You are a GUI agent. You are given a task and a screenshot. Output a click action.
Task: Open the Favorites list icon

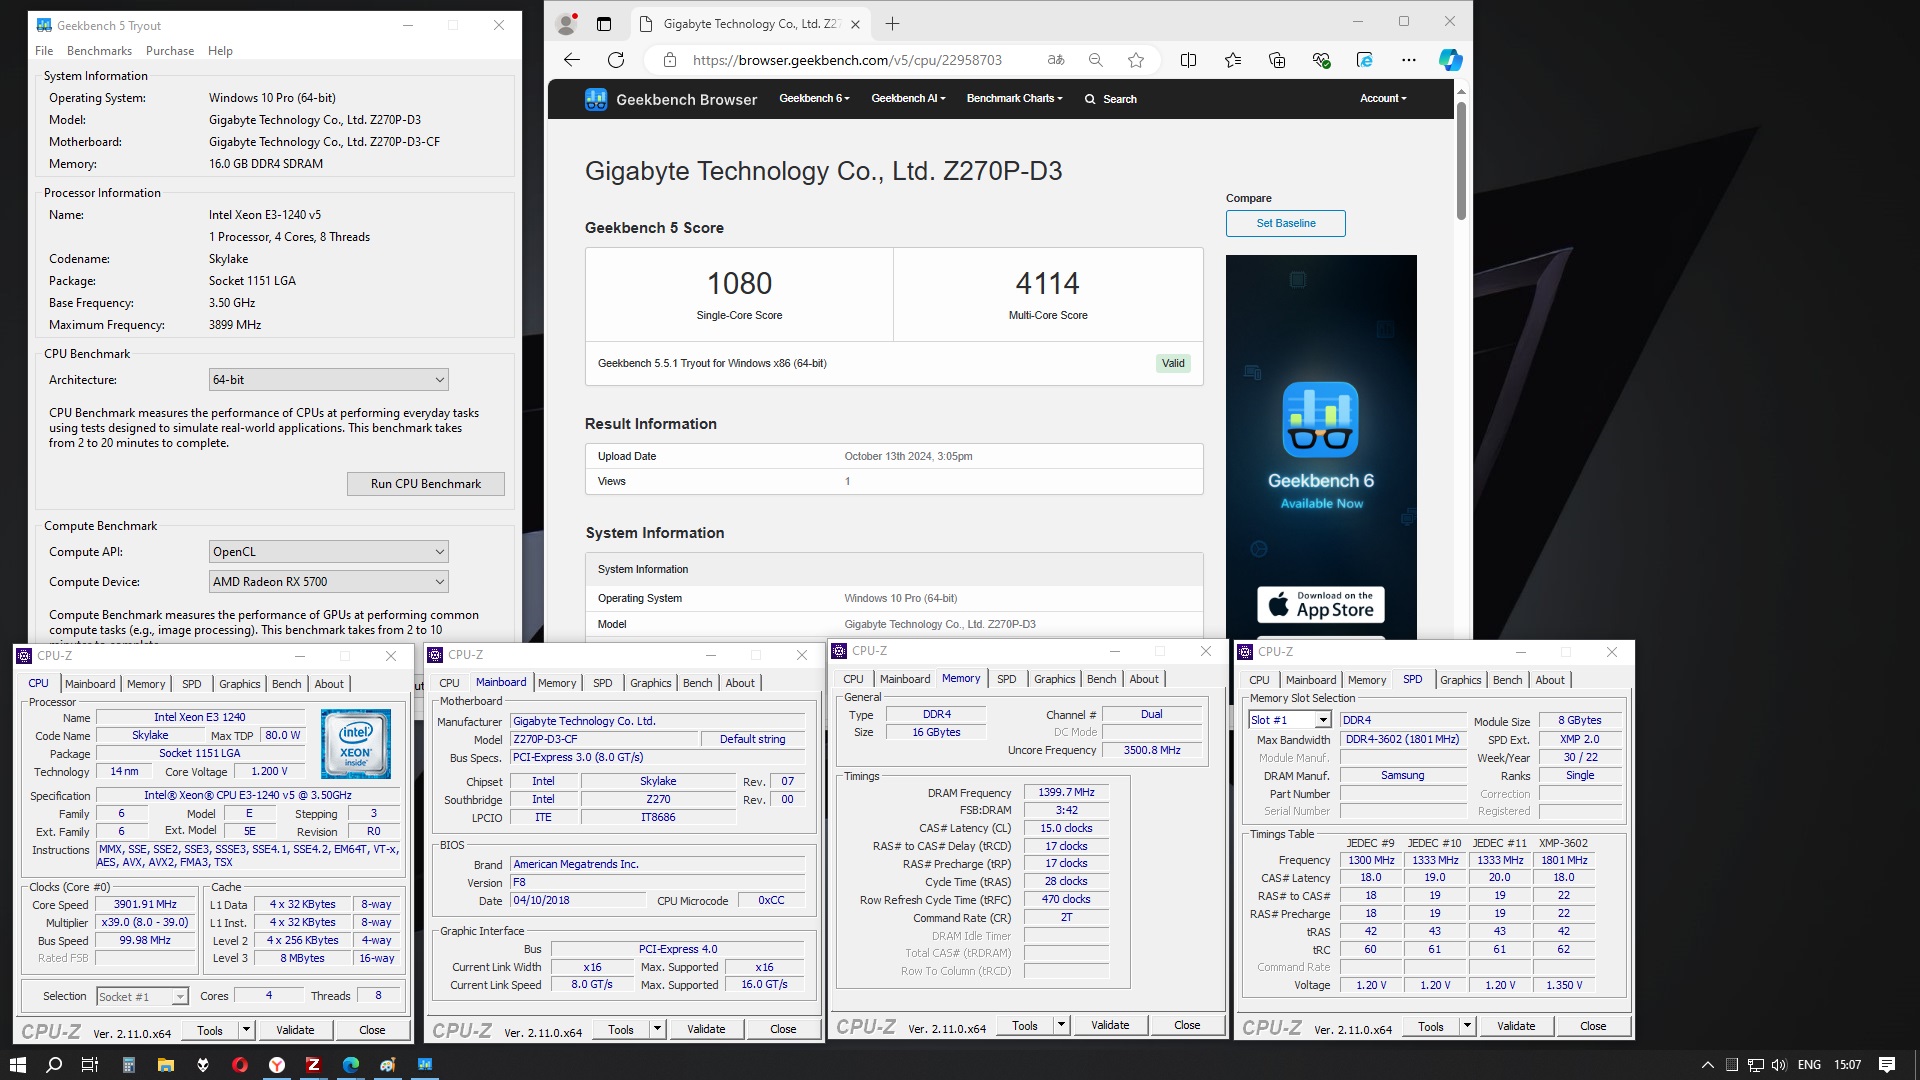[1232, 60]
